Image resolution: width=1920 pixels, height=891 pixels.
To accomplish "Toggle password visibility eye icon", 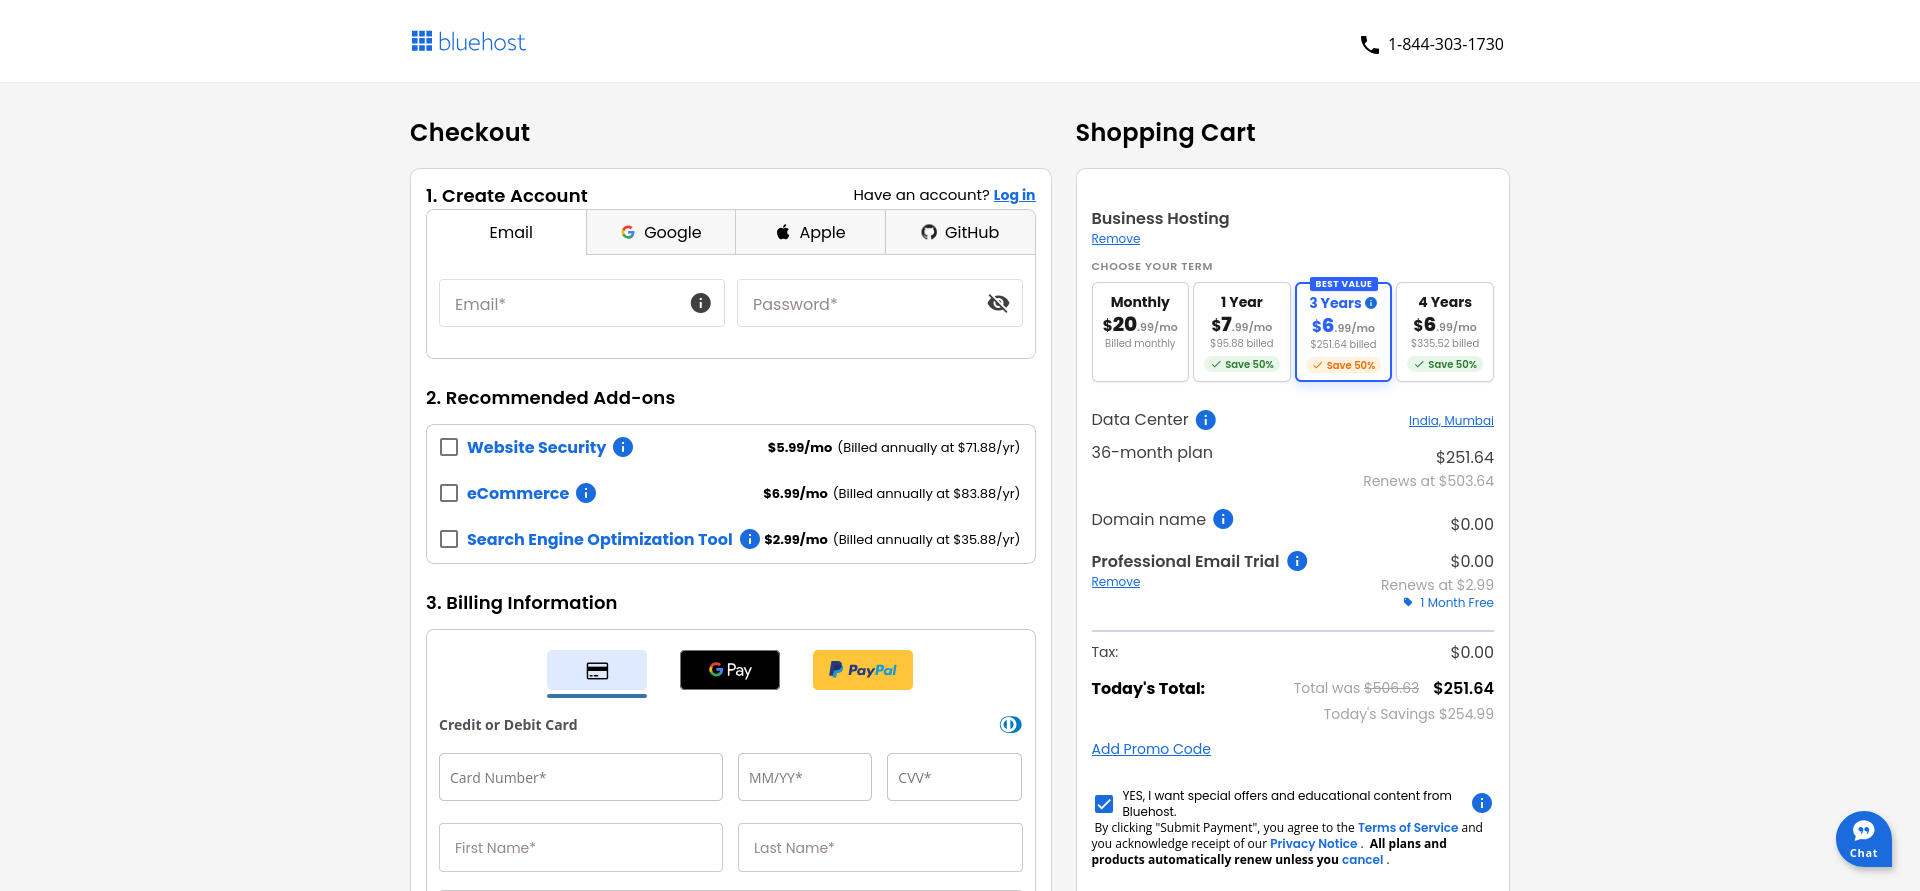I will click(998, 303).
